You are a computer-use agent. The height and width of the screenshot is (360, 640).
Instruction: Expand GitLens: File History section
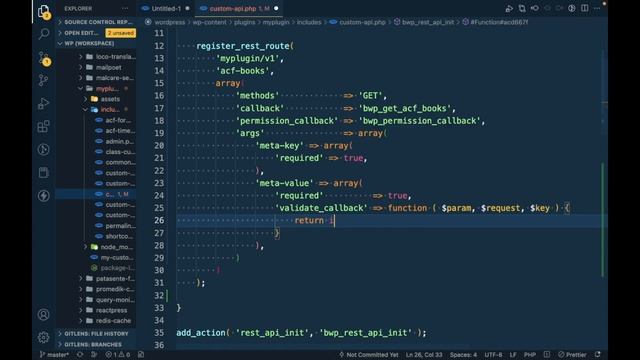tap(96, 333)
